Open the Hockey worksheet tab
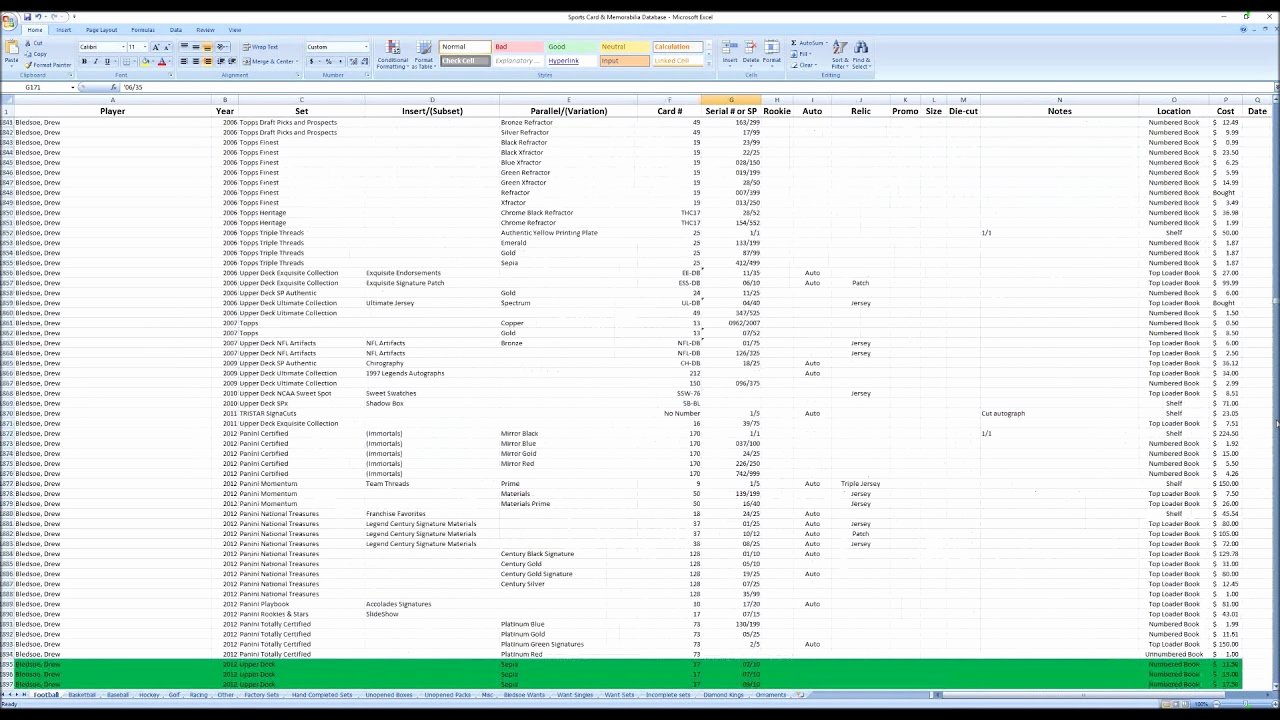 [x=149, y=694]
